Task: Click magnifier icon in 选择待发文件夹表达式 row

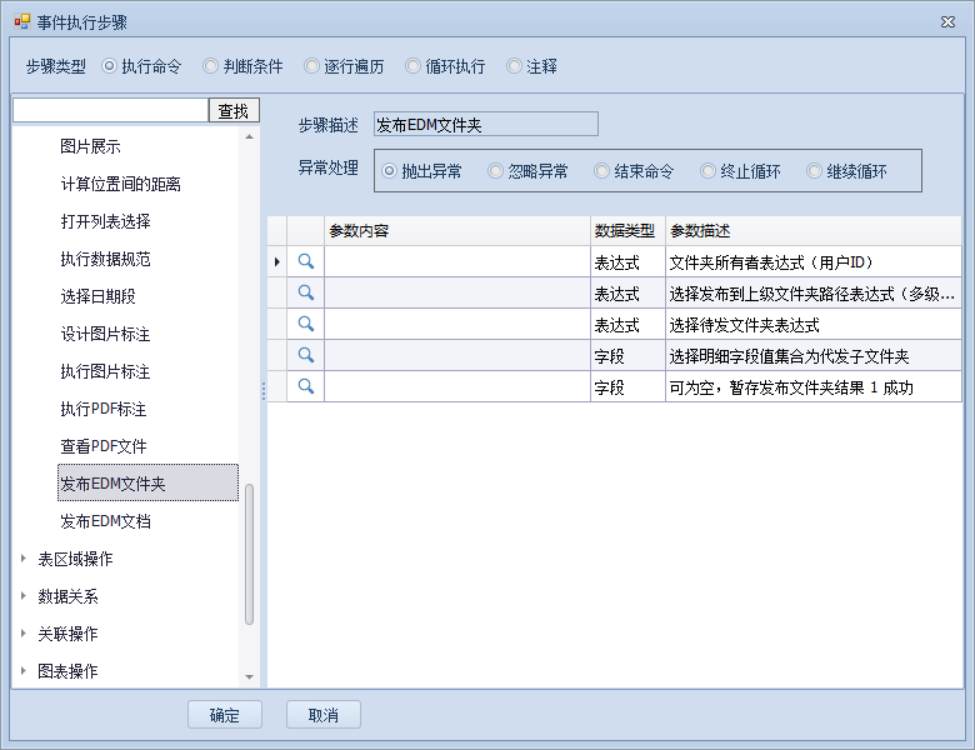Action: [306, 324]
